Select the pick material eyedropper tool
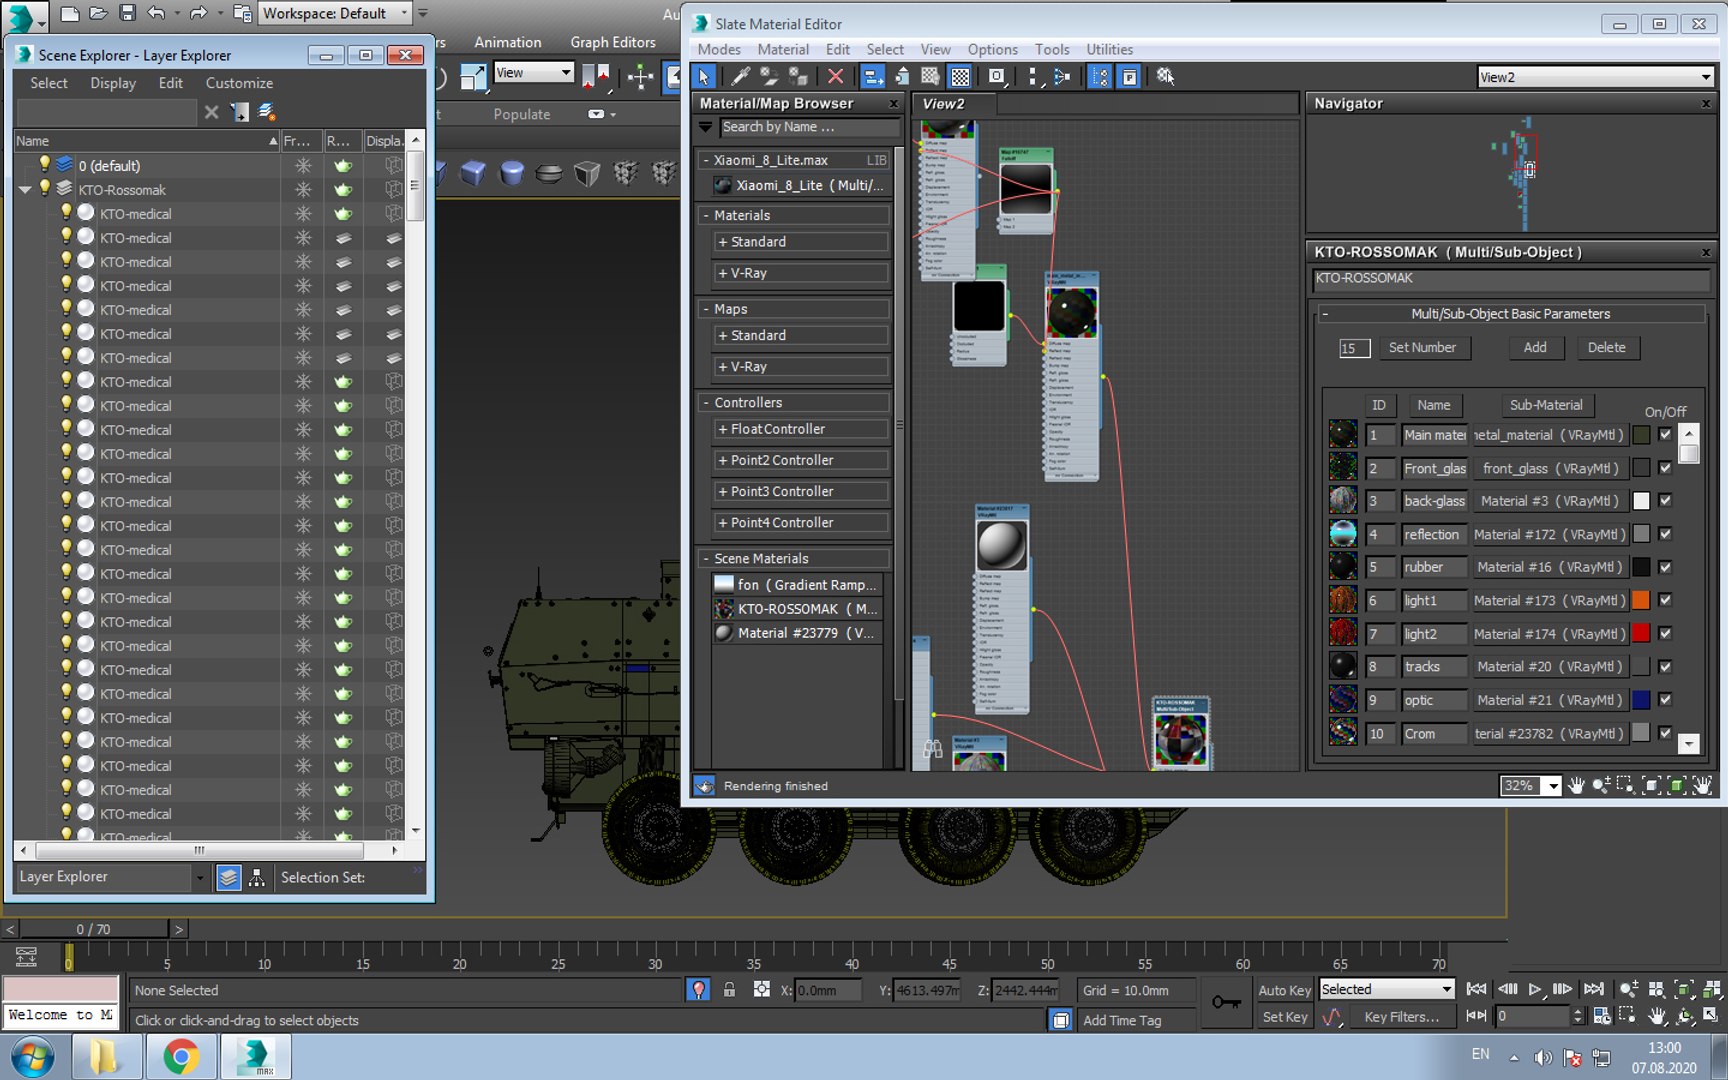The height and width of the screenshot is (1080, 1728). click(x=740, y=76)
